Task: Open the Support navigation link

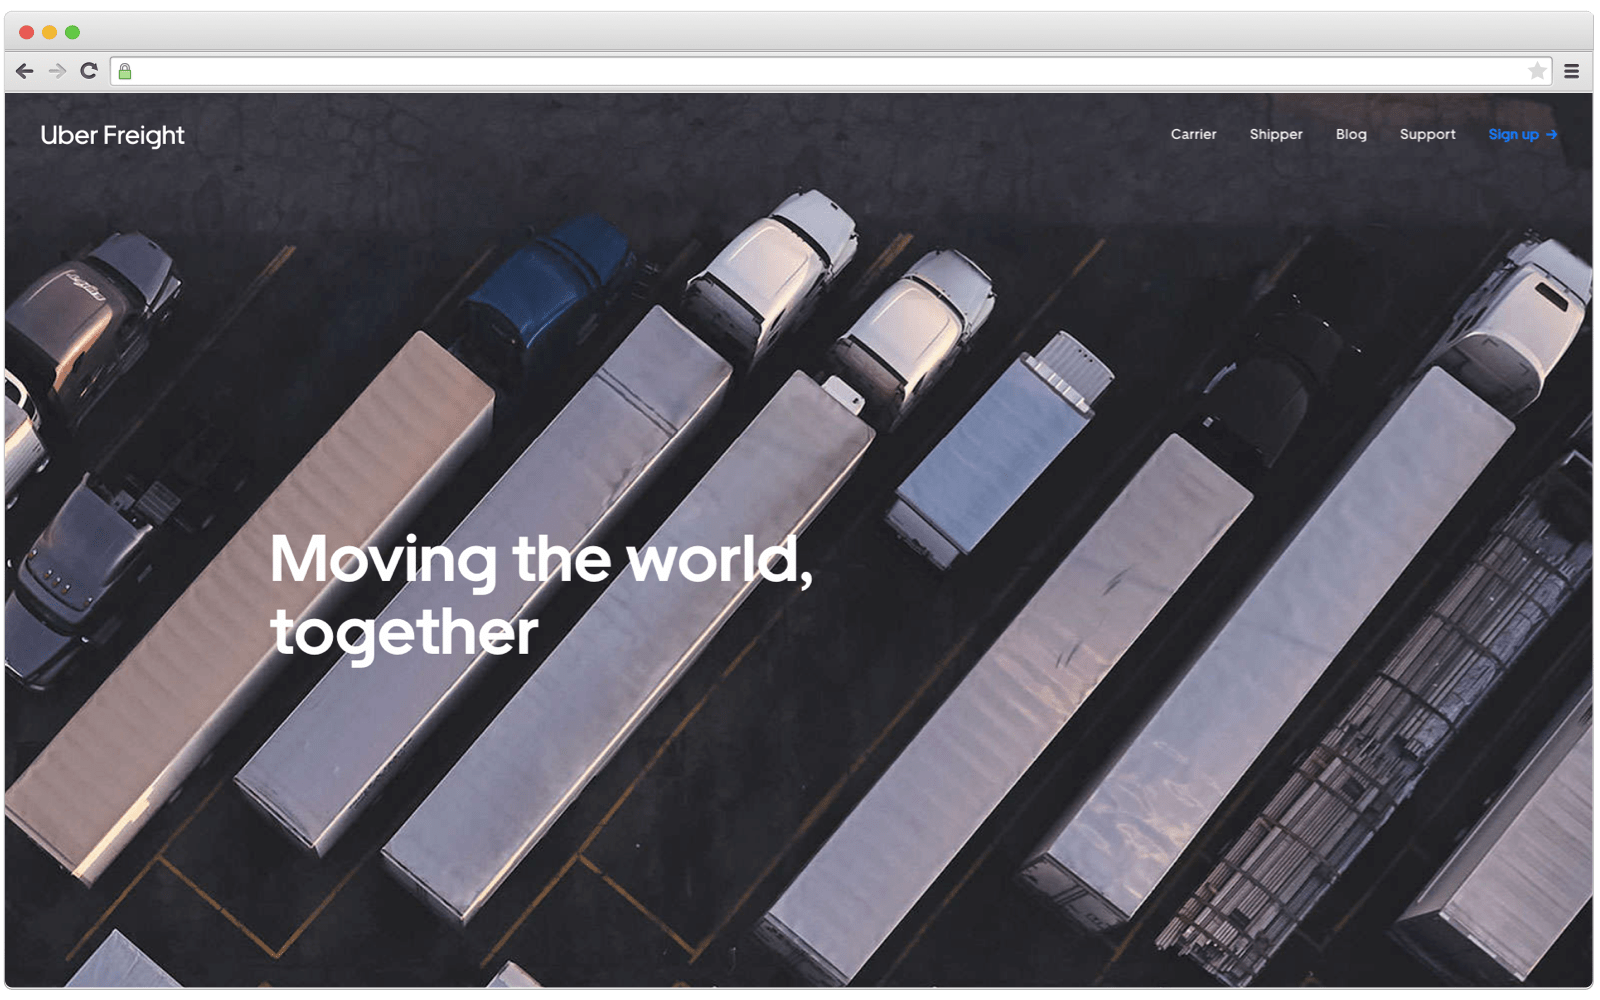Action: [1427, 134]
